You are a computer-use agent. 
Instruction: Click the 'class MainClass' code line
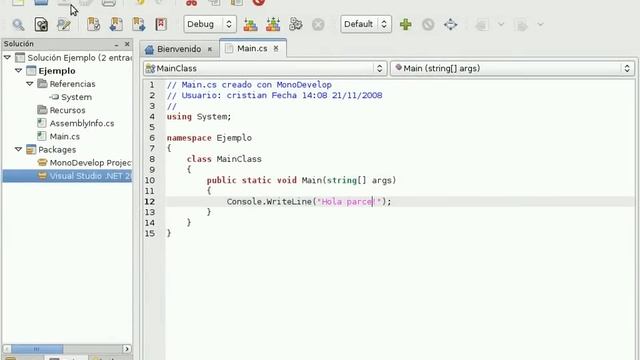(224, 159)
